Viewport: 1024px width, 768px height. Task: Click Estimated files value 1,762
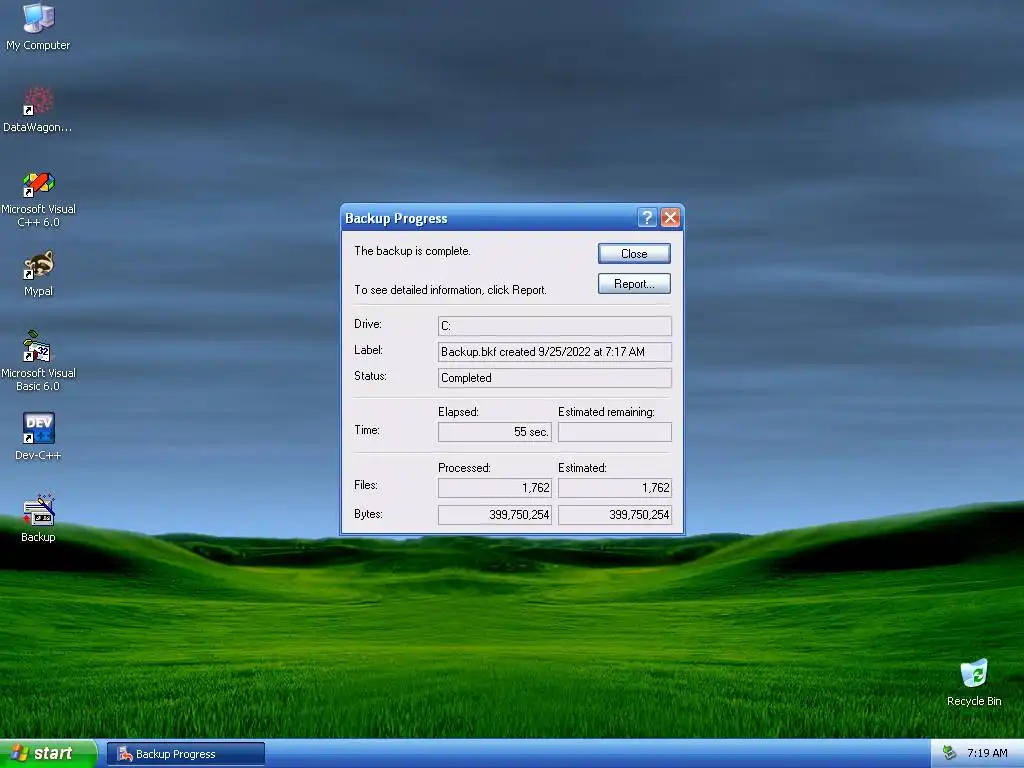615,488
